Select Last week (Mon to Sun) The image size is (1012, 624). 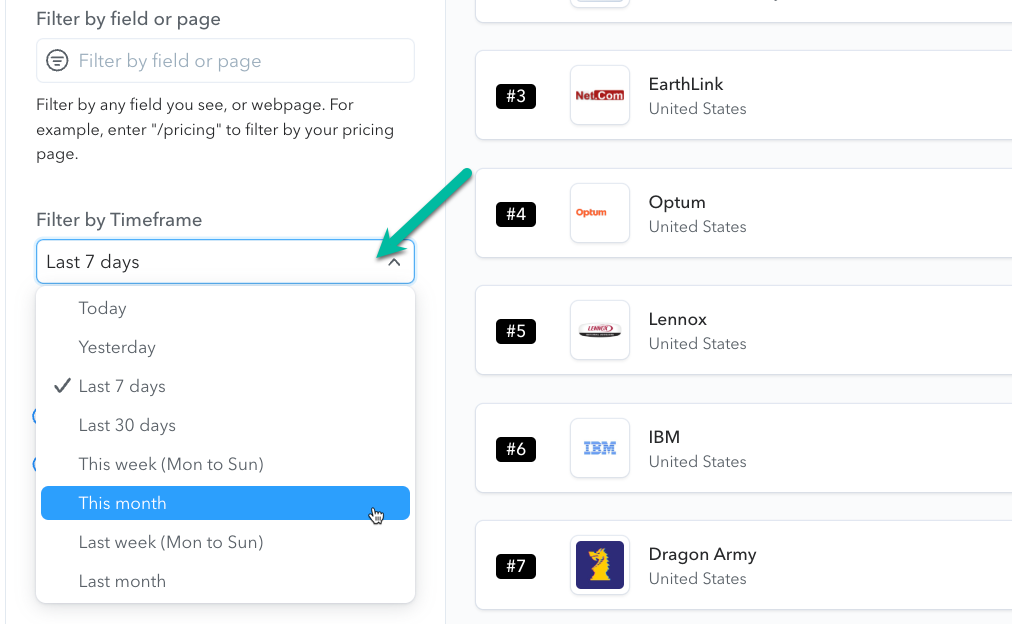[x=171, y=542]
